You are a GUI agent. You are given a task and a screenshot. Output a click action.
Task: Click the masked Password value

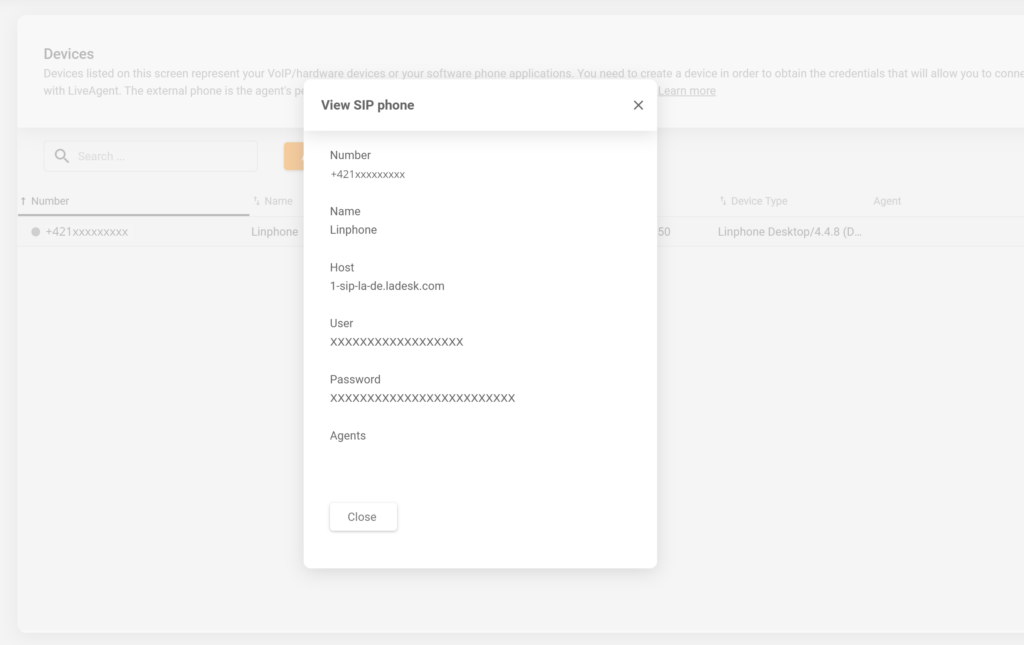422,397
